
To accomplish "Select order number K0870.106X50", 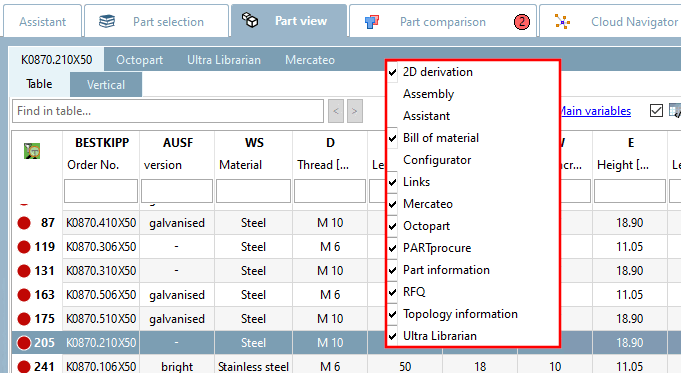I will click(x=101, y=367).
